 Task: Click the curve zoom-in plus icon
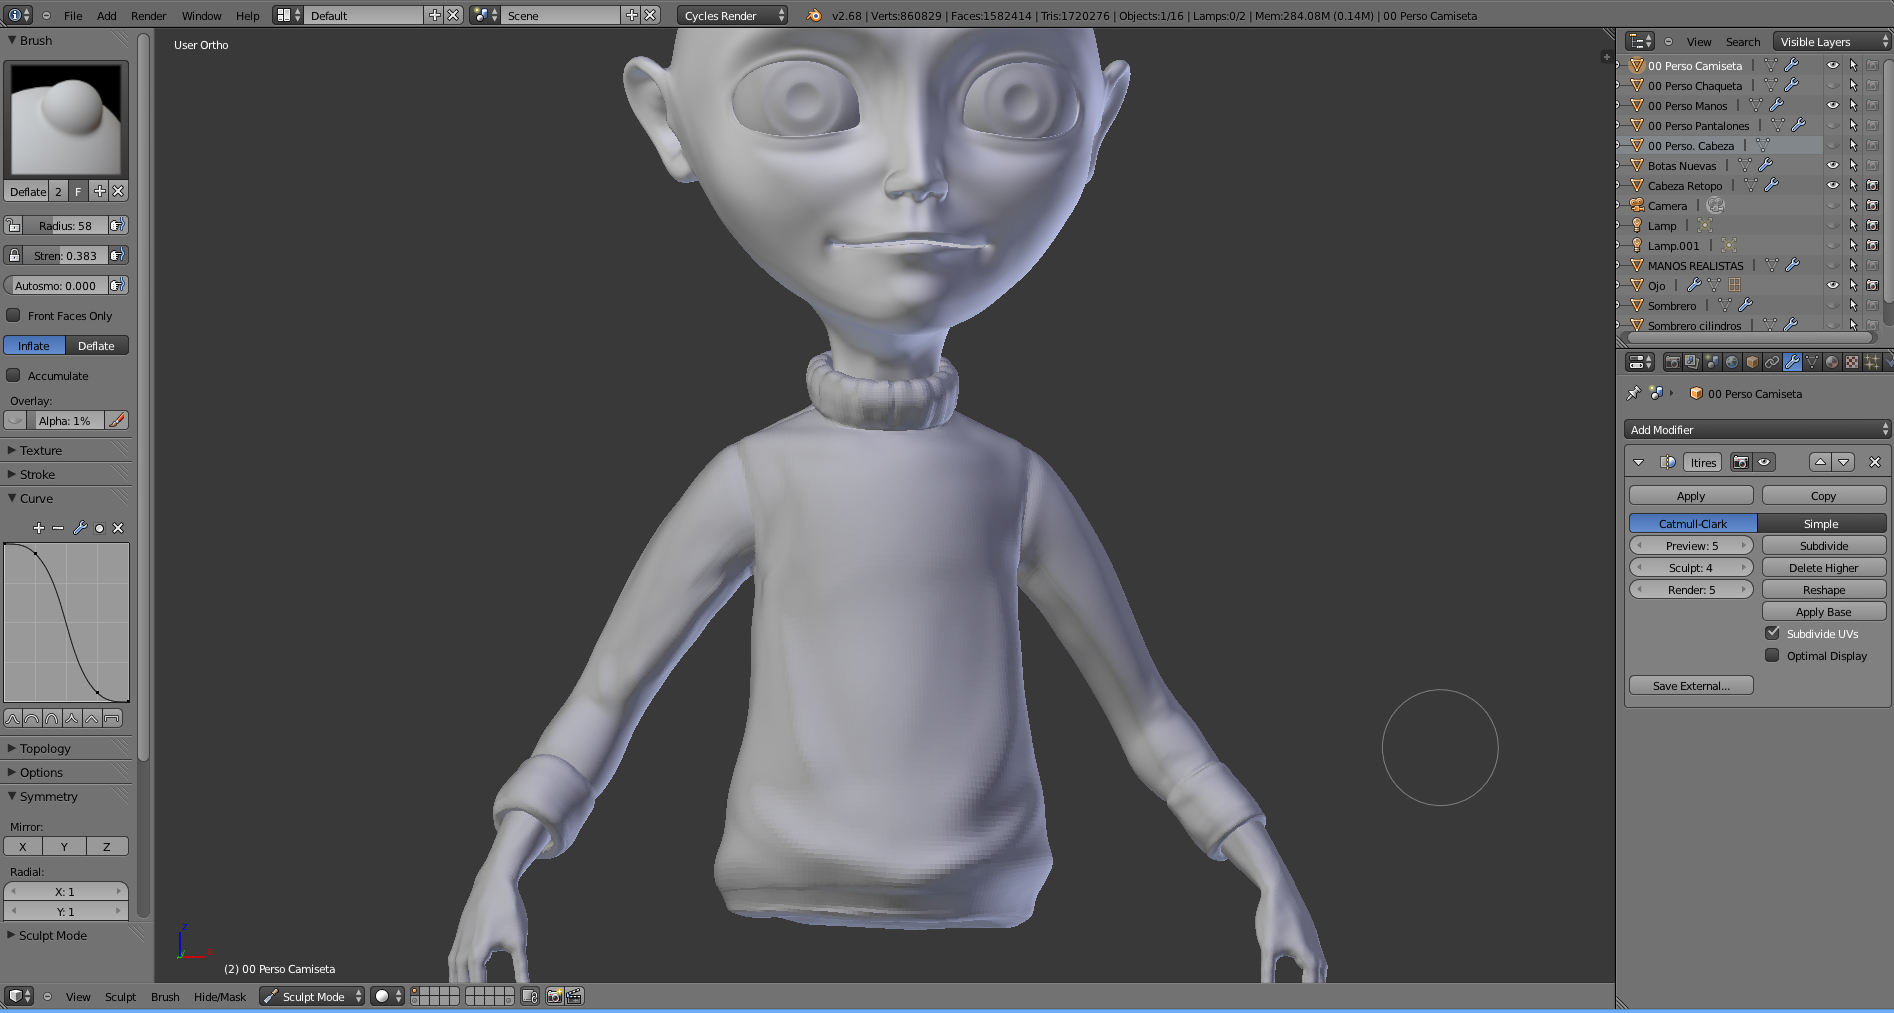pyautogui.click(x=39, y=528)
